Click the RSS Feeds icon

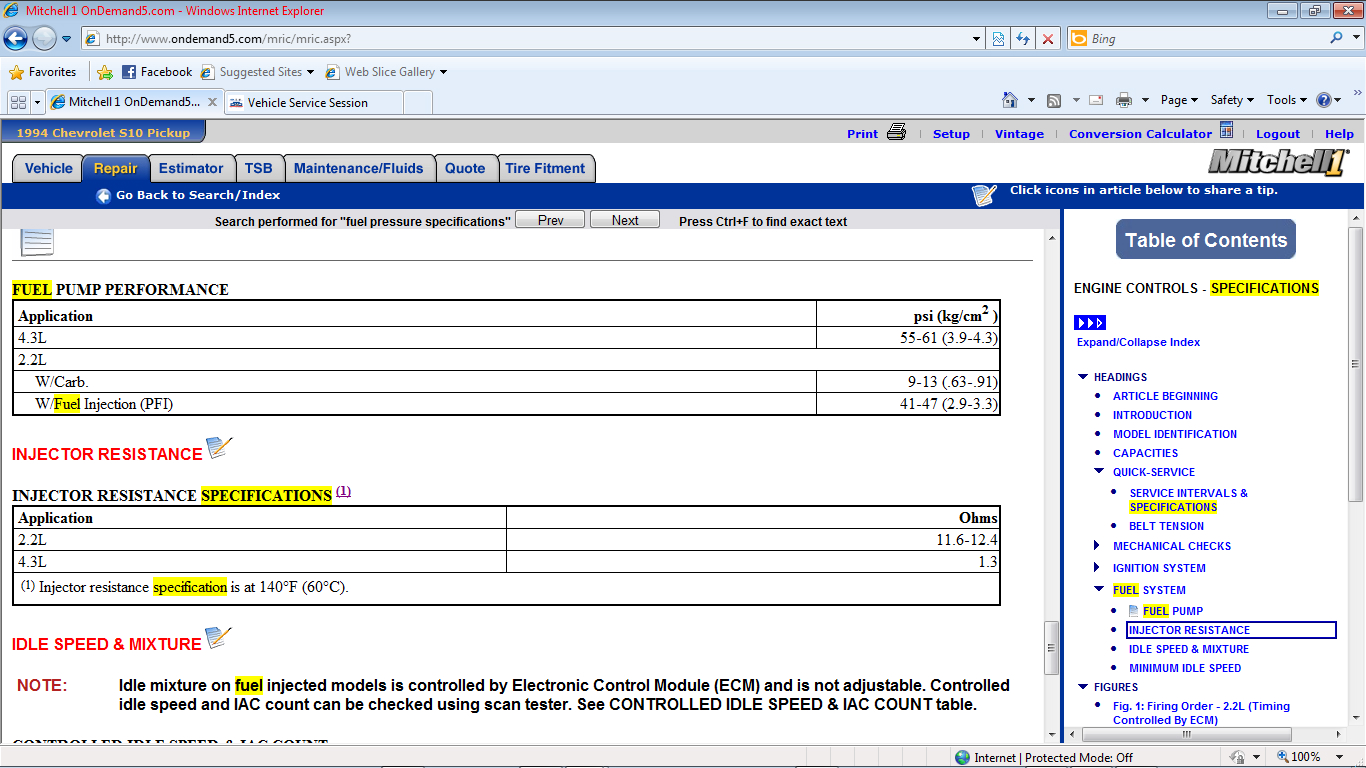pyautogui.click(x=1054, y=100)
